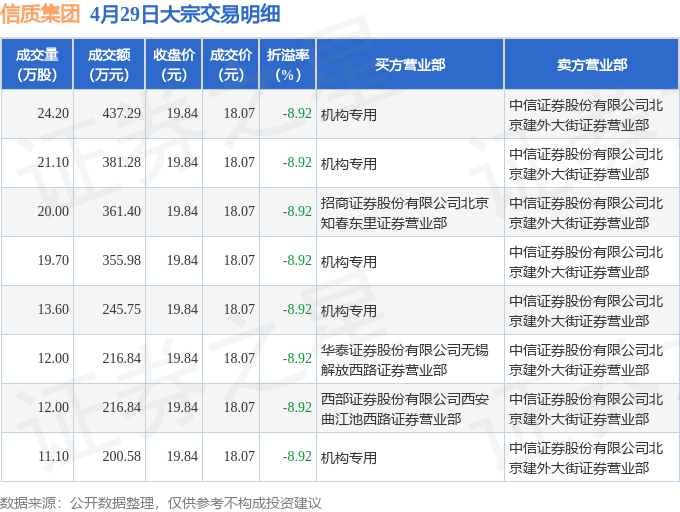This screenshot has height=512, width=680.
Task: Click buyer 华泰证券无锡解放西路证券营业部
Action: pyautogui.click(x=405, y=359)
